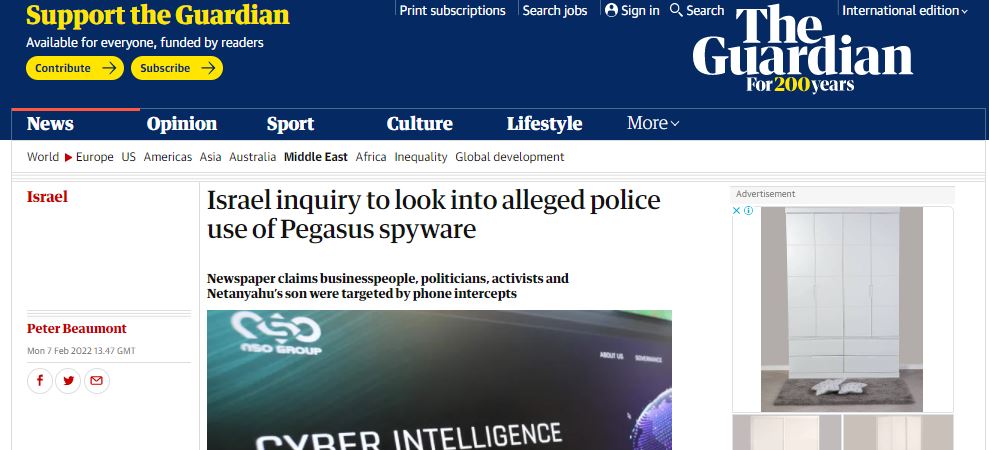989x450 pixels.
Task: Open The Guardian logo homepage
Action: pyautogui.click(x=802, y=49)
